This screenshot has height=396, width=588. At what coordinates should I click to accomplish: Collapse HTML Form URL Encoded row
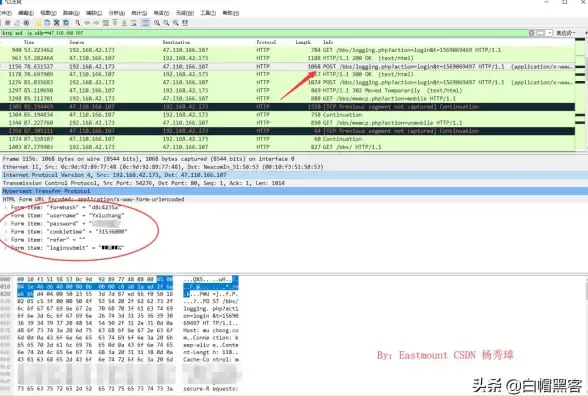(294, 200)
